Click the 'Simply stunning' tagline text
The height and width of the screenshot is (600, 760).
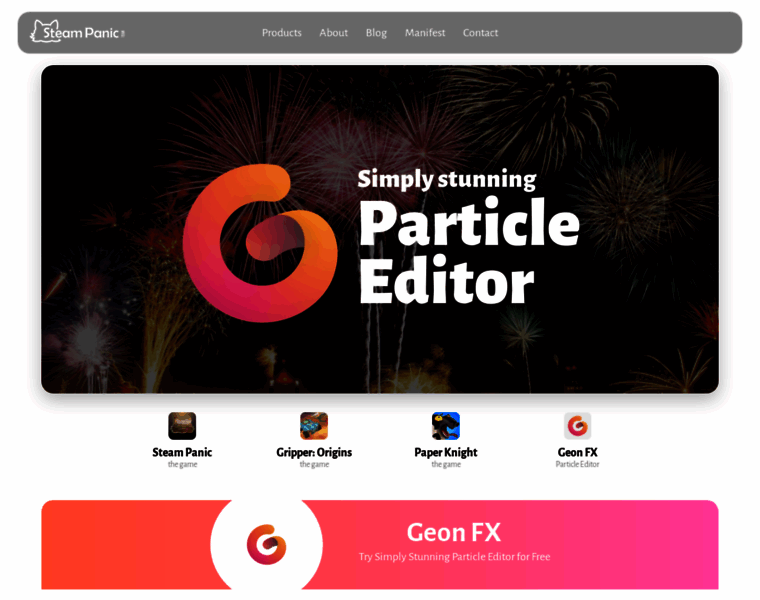pos(447,179)
